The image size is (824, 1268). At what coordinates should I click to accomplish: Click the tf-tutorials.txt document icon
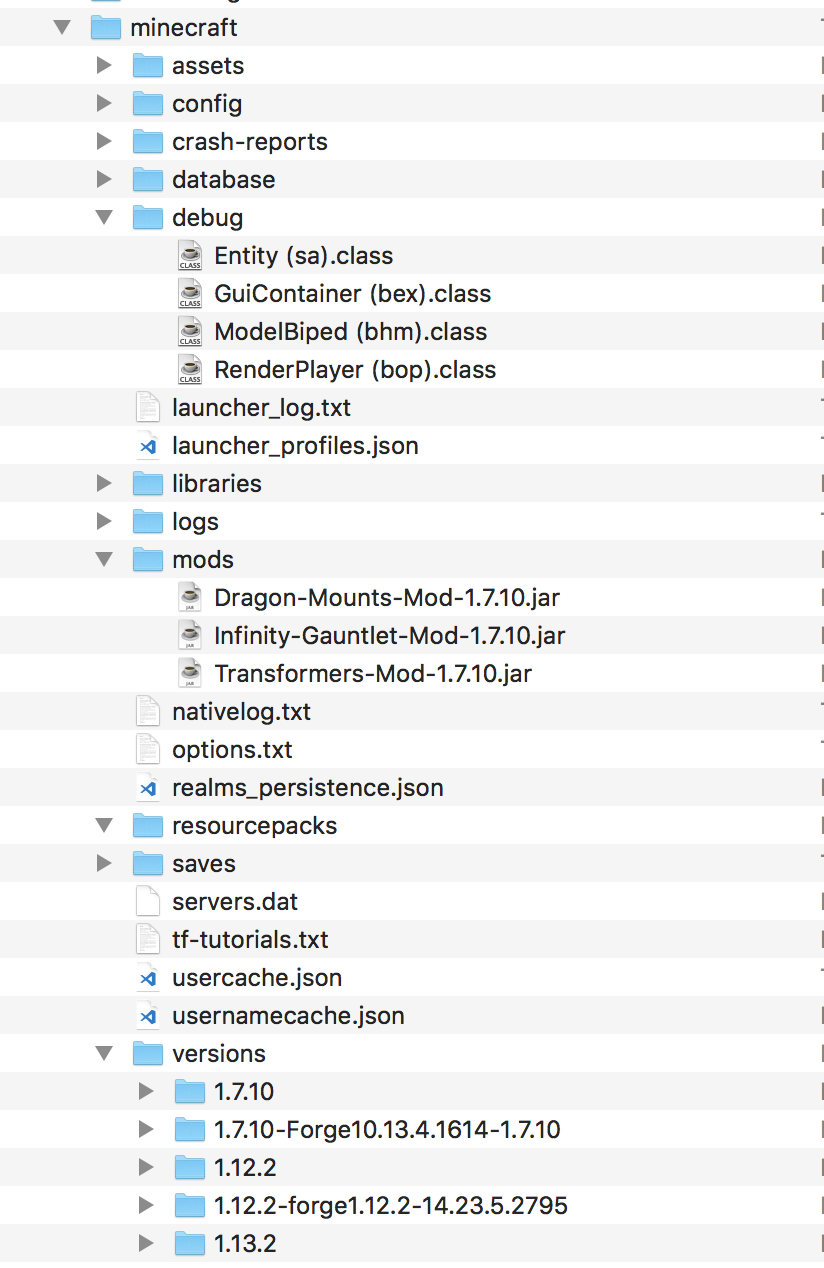(x=147, y=939)
